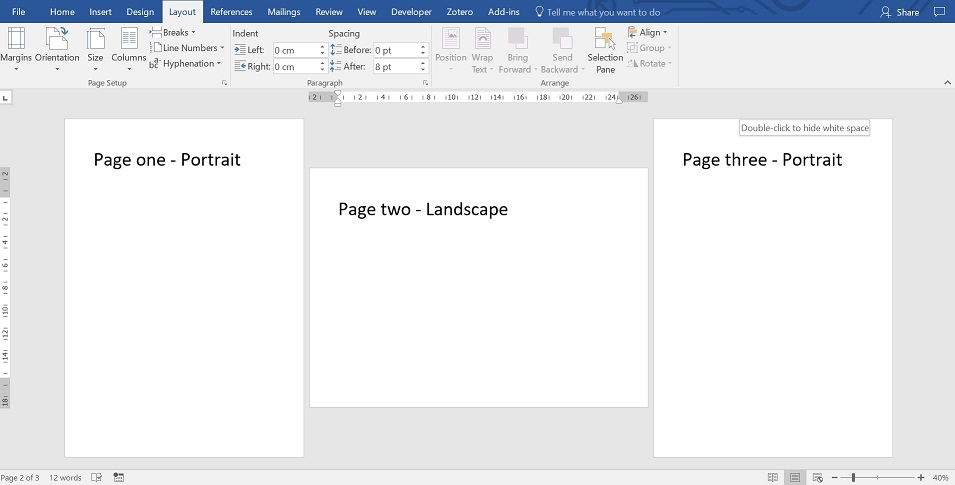This screenshot has height=485, width=955.
Task: Switch to Web Layout view
Action: tap(817, 478)
